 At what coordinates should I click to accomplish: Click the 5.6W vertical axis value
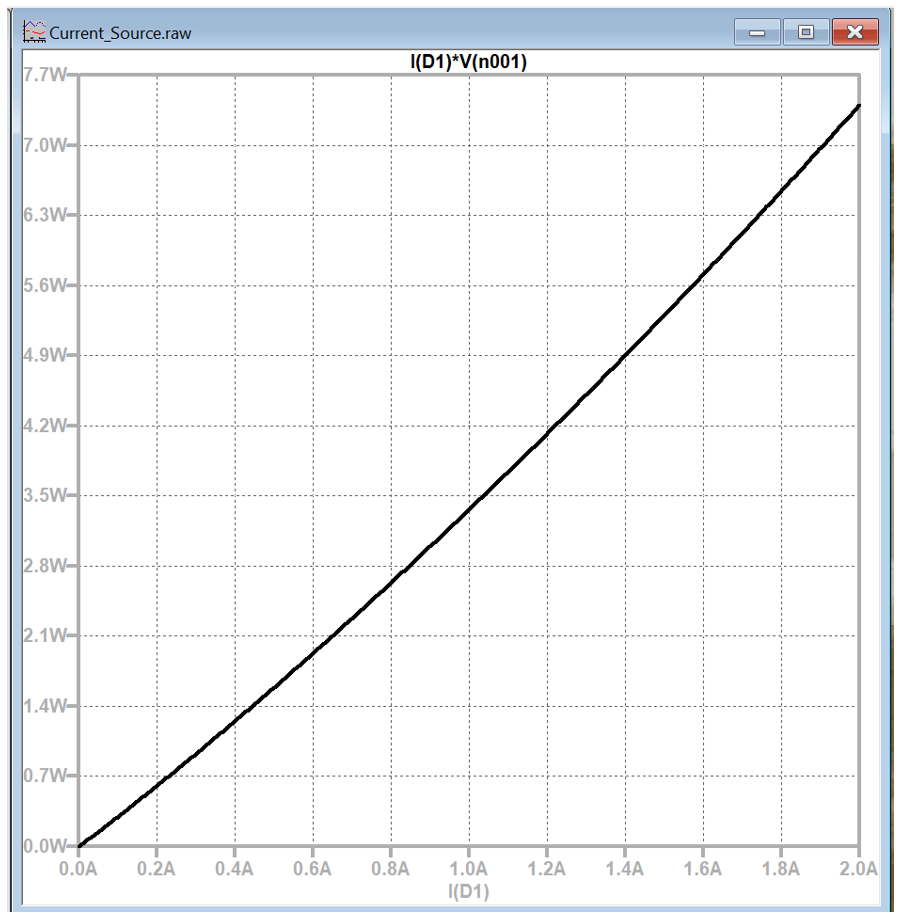(45, 285)
